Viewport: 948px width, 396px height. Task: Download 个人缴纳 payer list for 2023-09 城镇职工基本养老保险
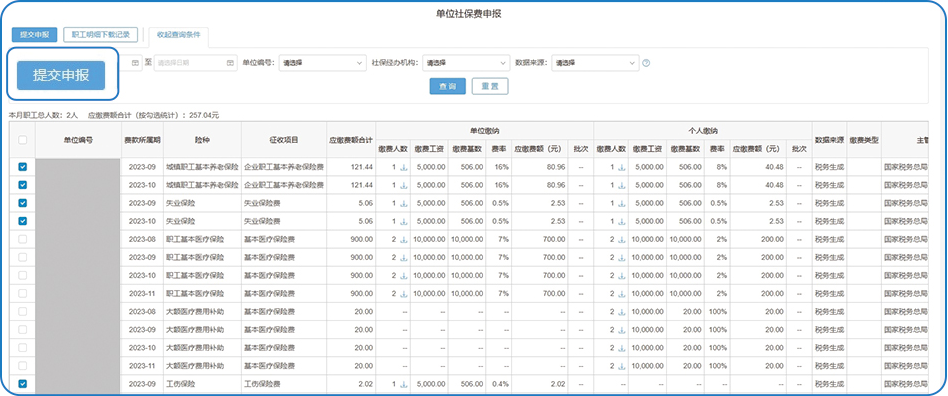[622, 167]
